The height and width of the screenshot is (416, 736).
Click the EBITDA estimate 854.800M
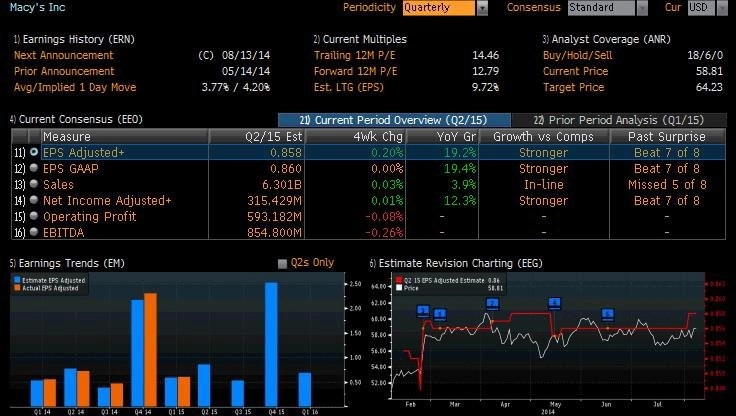(275, 232)
